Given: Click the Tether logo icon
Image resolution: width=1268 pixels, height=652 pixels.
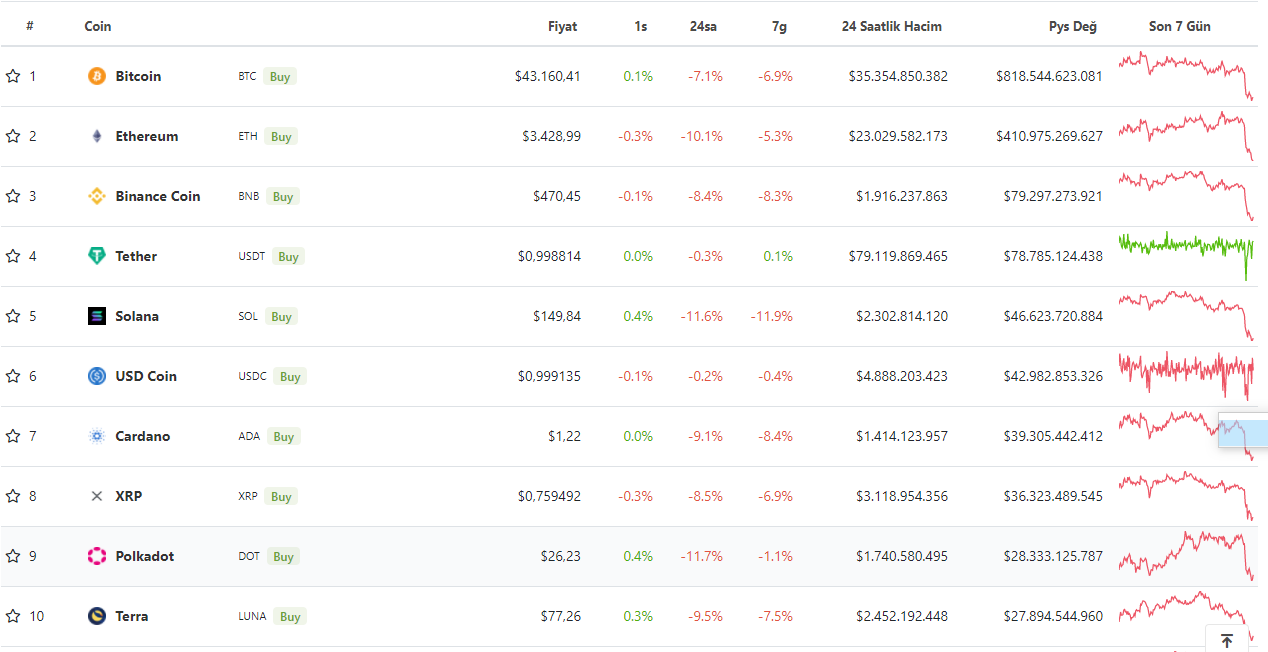Looking at the screenshot, I should coord(97,256).
